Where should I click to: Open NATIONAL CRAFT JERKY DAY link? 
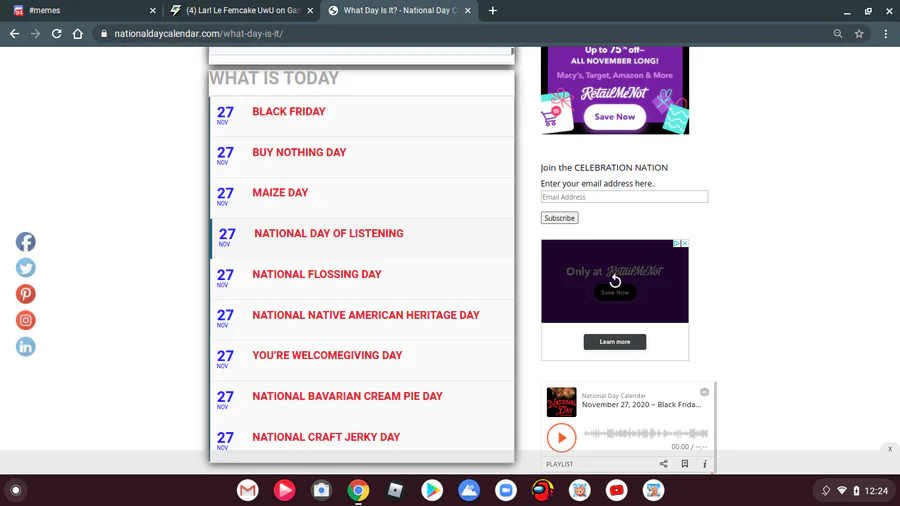click(x=326, y=437)
